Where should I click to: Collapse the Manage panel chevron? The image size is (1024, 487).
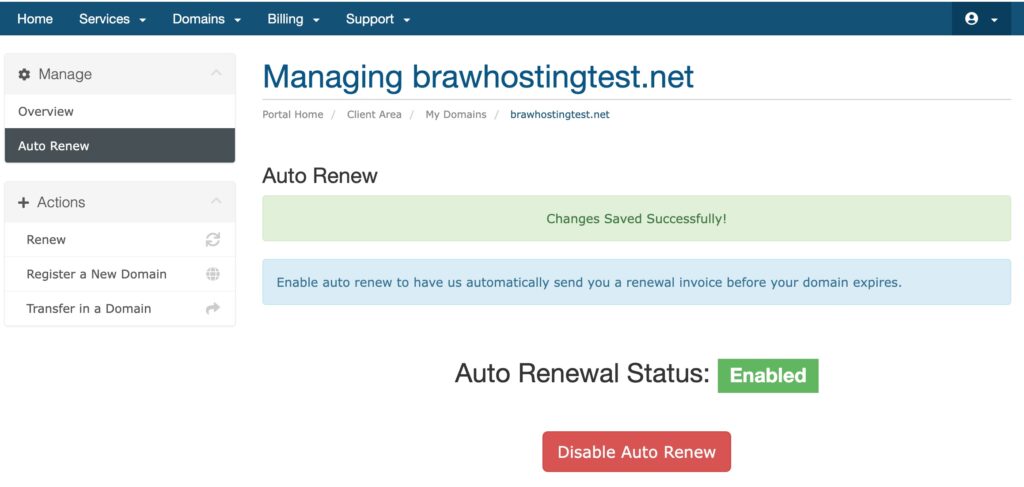pos(216,73)
